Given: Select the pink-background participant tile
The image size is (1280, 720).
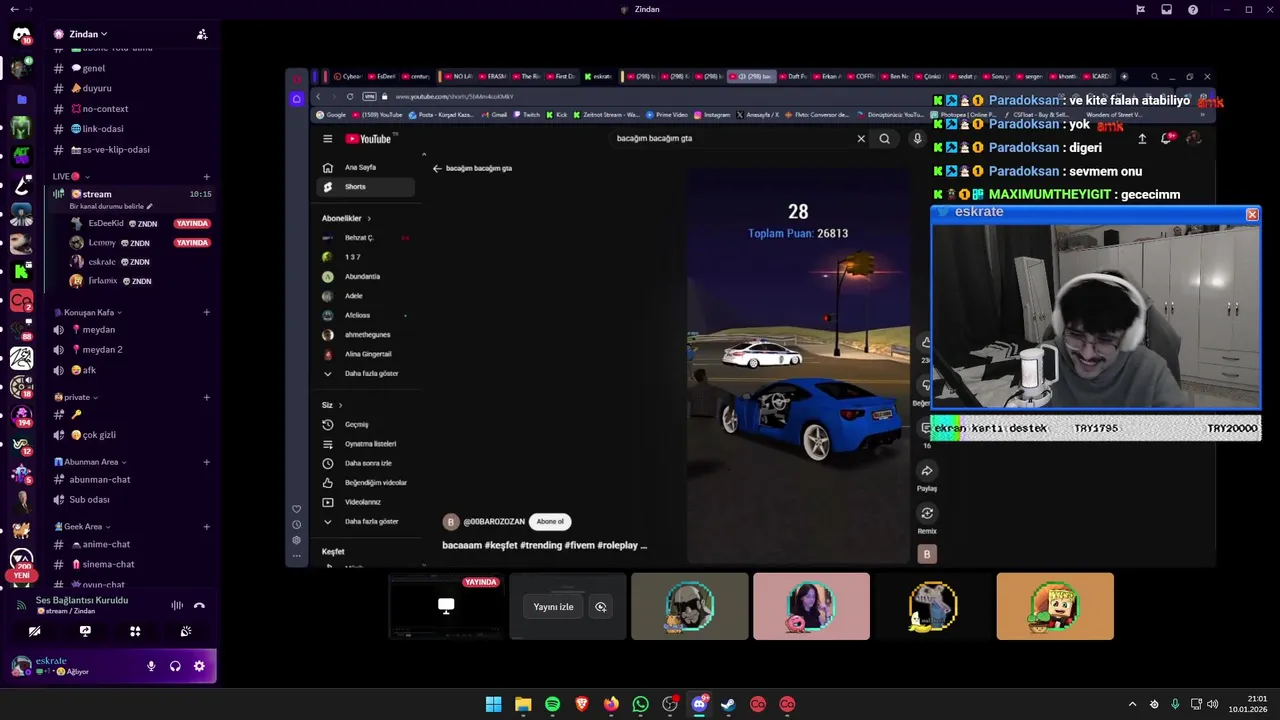Looking at the screenshot, I should pos(811,606).
